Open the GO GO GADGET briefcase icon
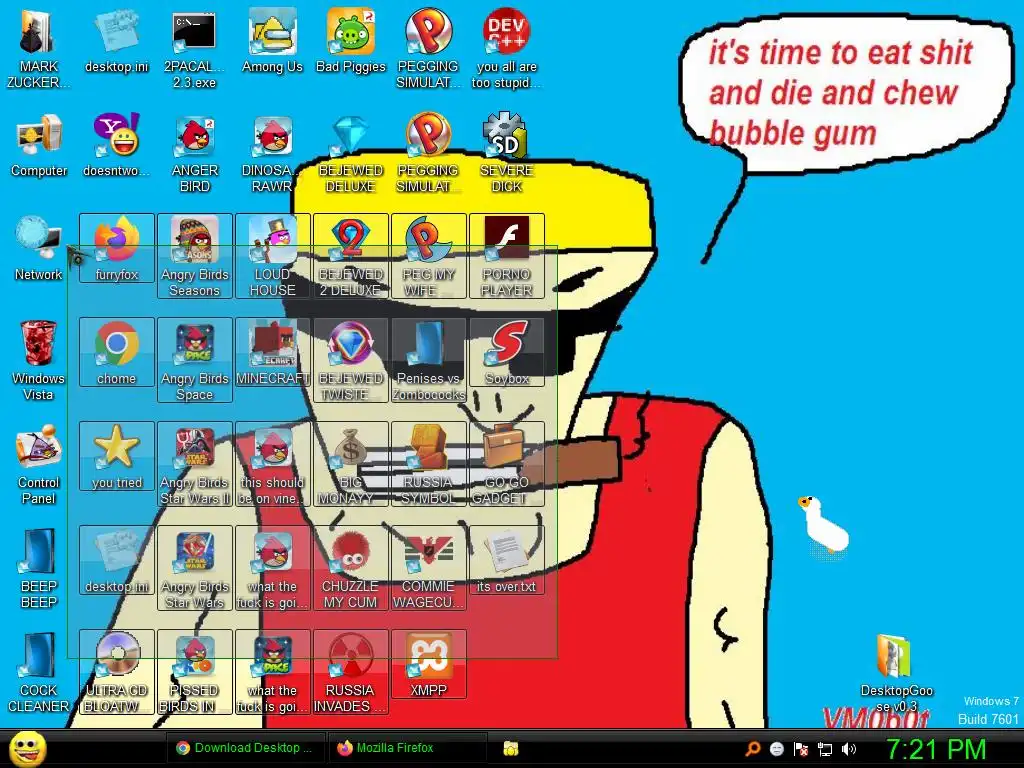1024x768 pixels. pos(506,464)
